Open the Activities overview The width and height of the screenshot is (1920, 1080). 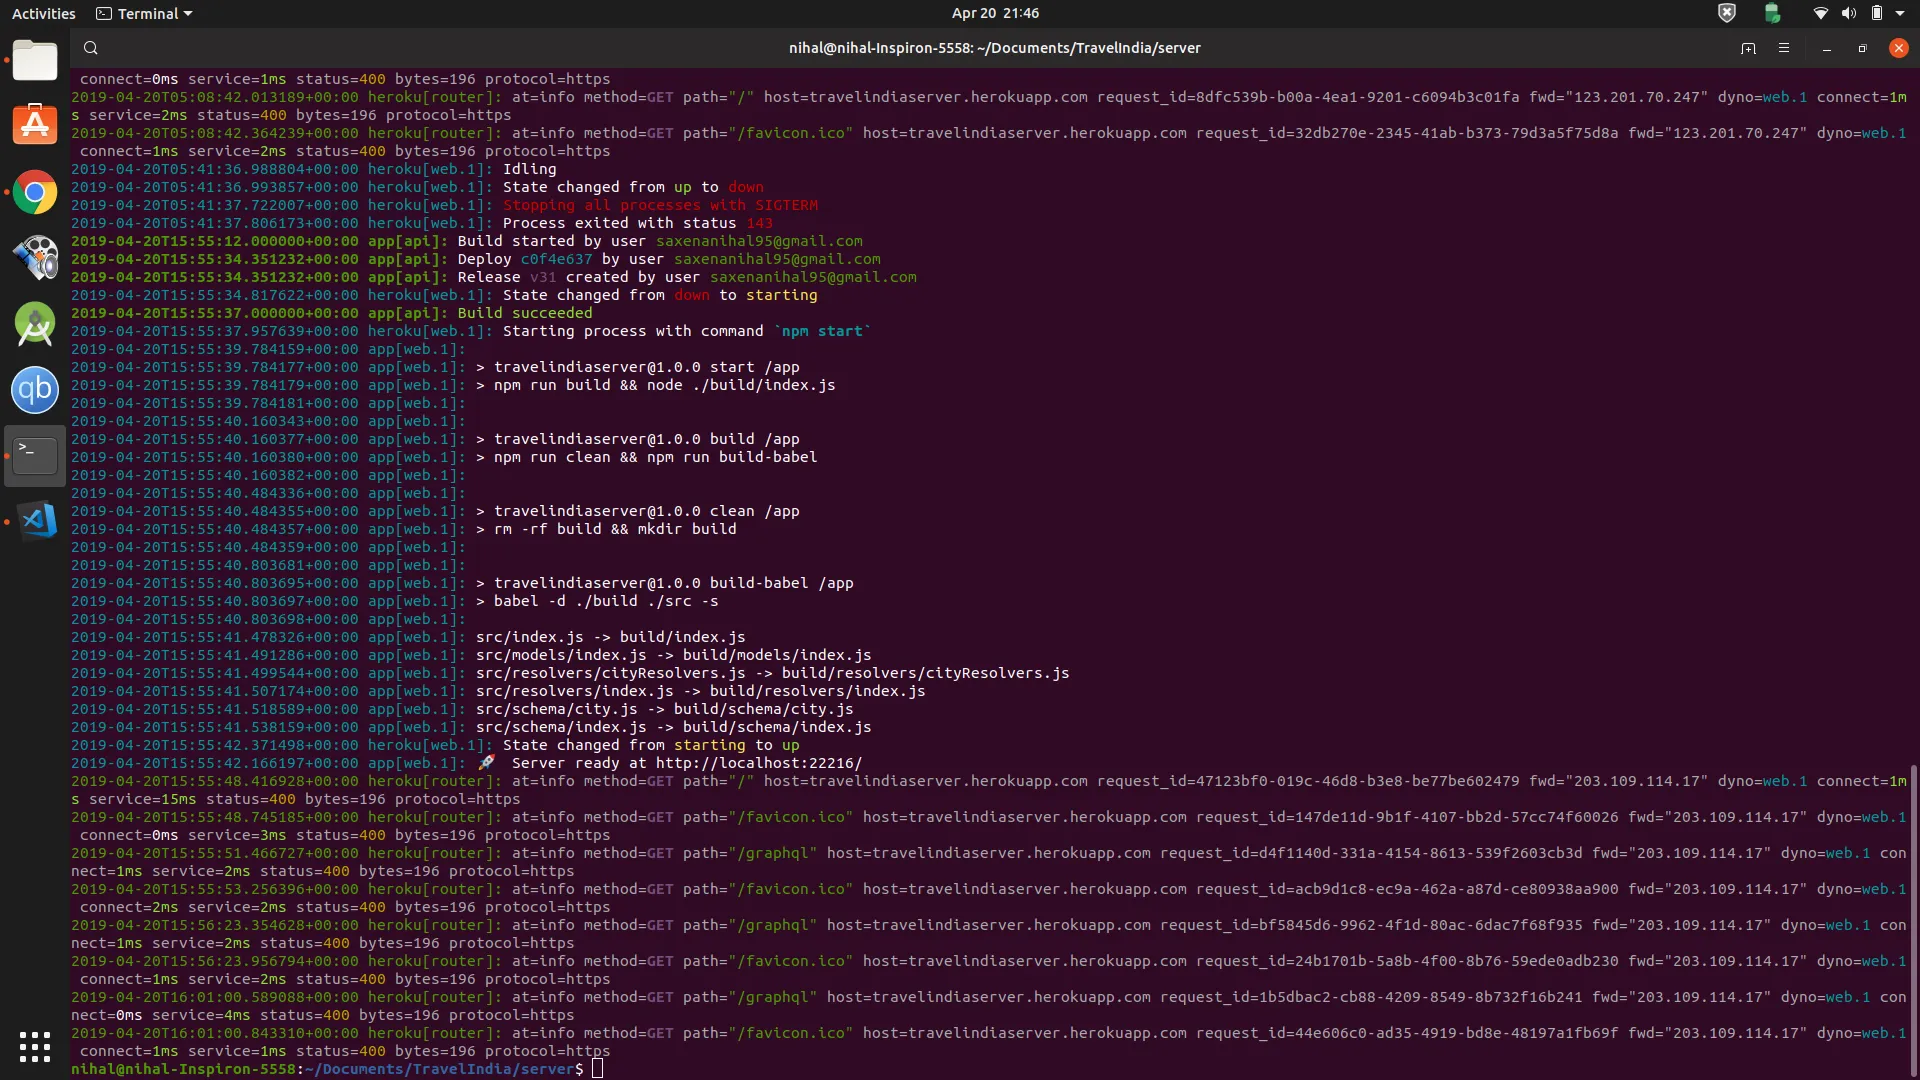[43, 13]
